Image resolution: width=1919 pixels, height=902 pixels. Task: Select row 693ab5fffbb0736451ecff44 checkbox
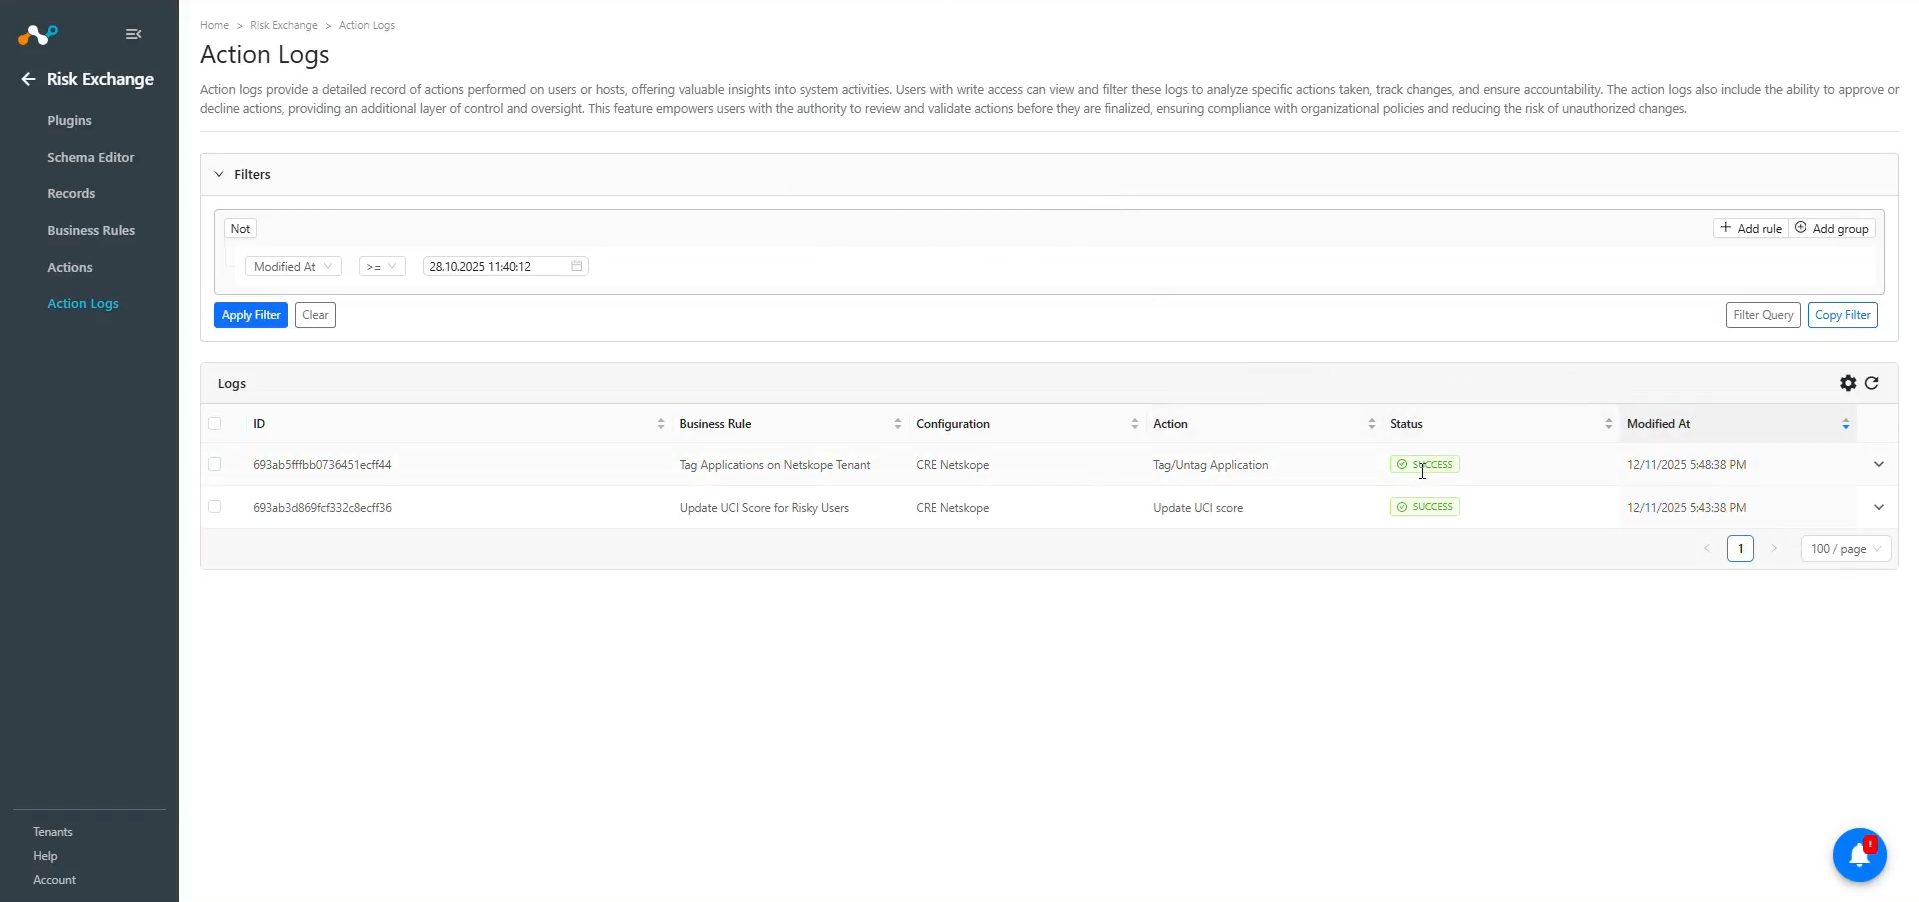(x=215, y=465)
